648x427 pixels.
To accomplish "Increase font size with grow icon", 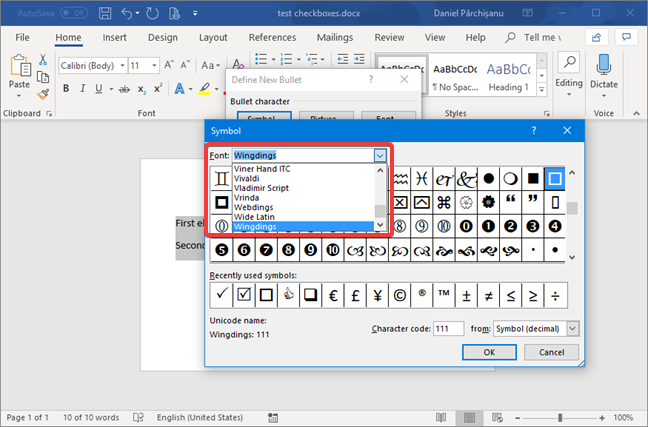I will coord(169,64).
